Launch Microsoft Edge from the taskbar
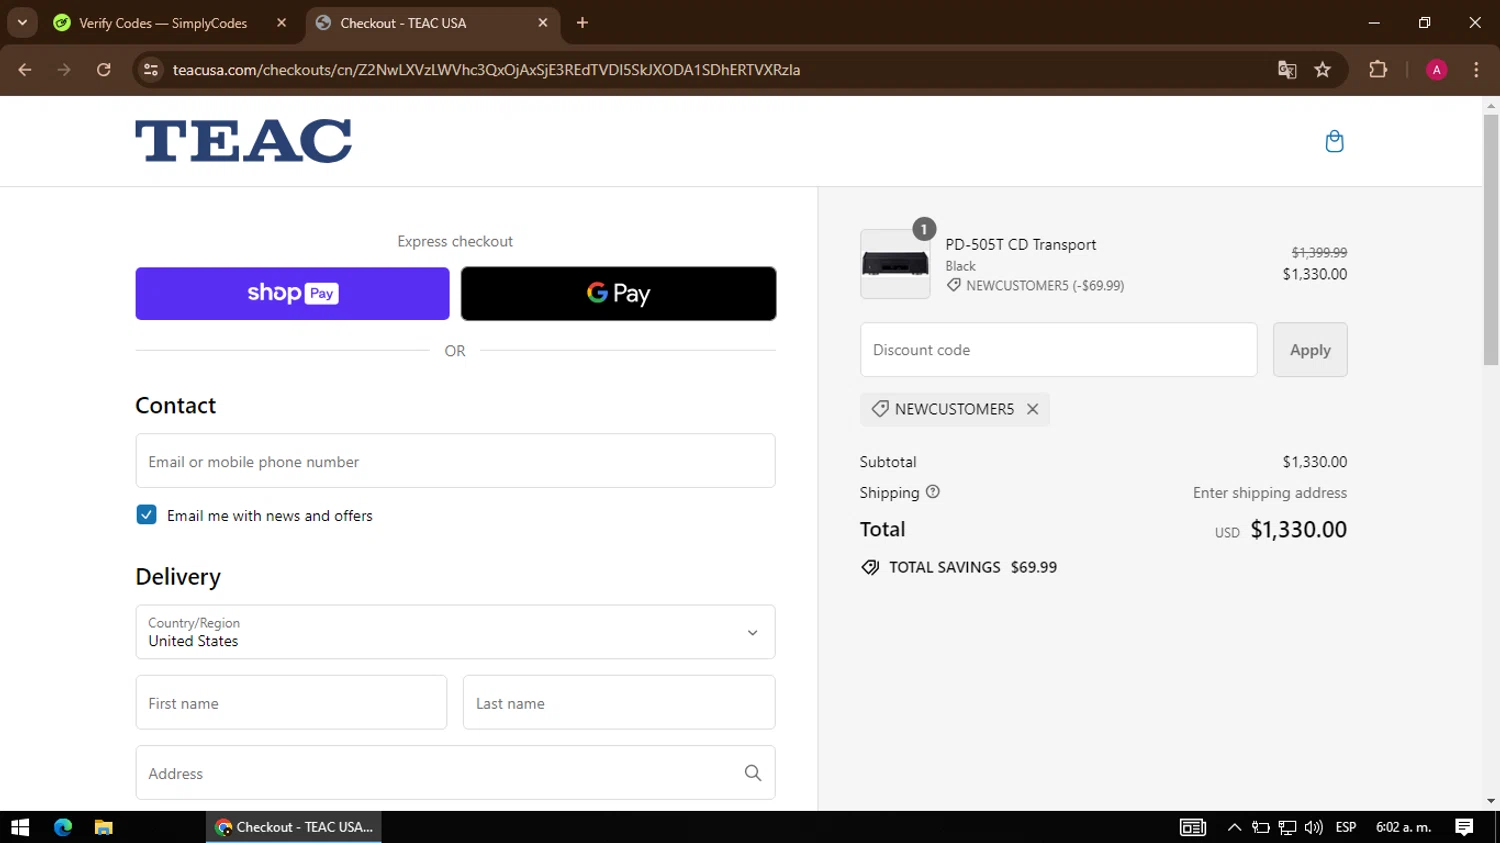 point(63,827)
